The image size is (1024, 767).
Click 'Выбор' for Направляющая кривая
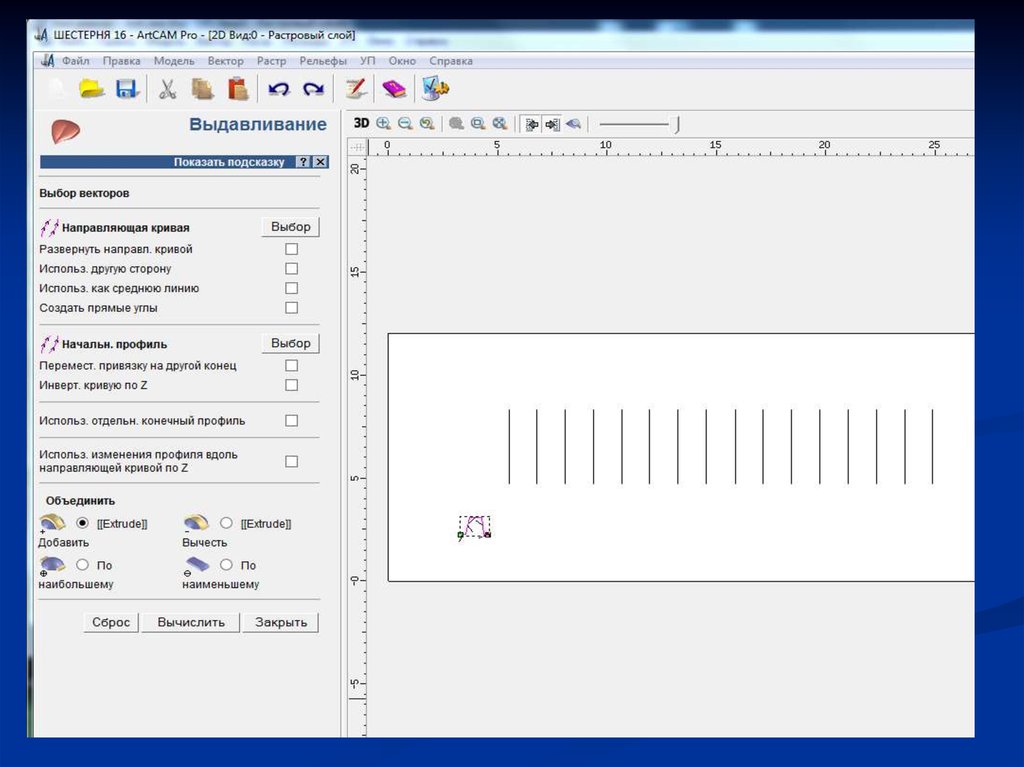pyautogui.click(x=290, y=227)
